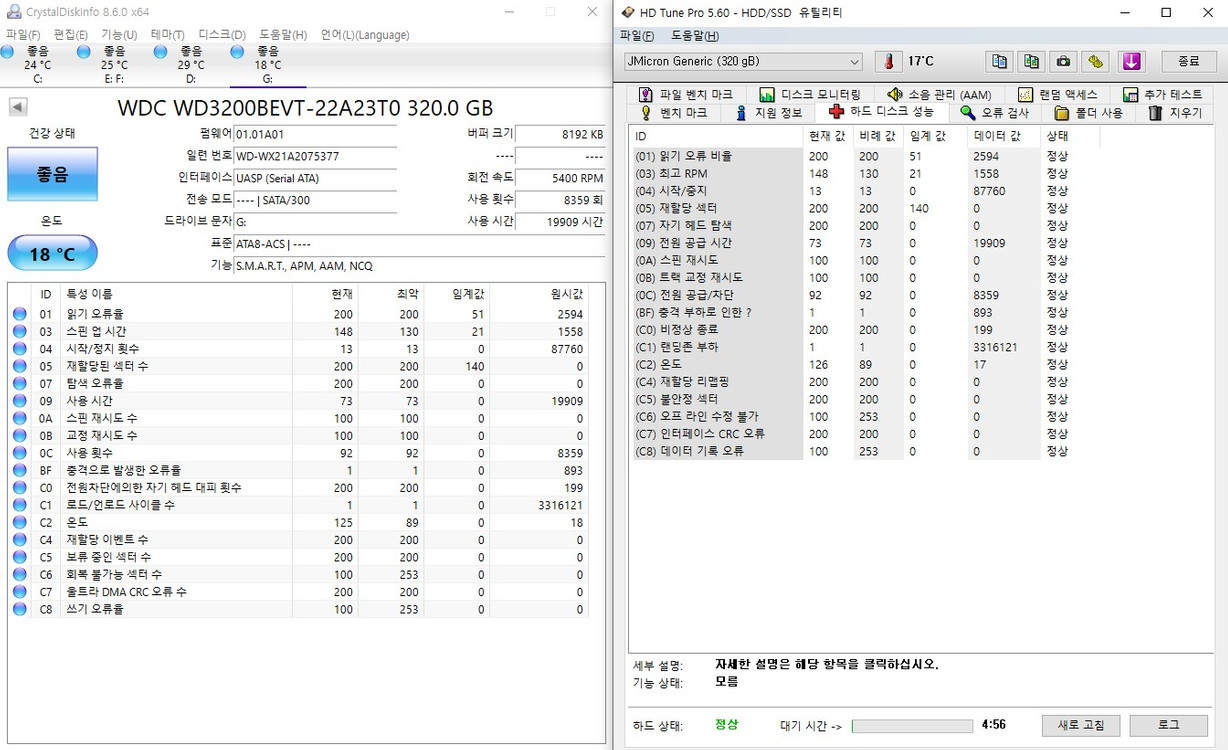The width and height of the screenshot is (1228, 750).
Task: Capture a screenshot using the camera icon
Action: pyautogui.click(x=1063, y=61)
